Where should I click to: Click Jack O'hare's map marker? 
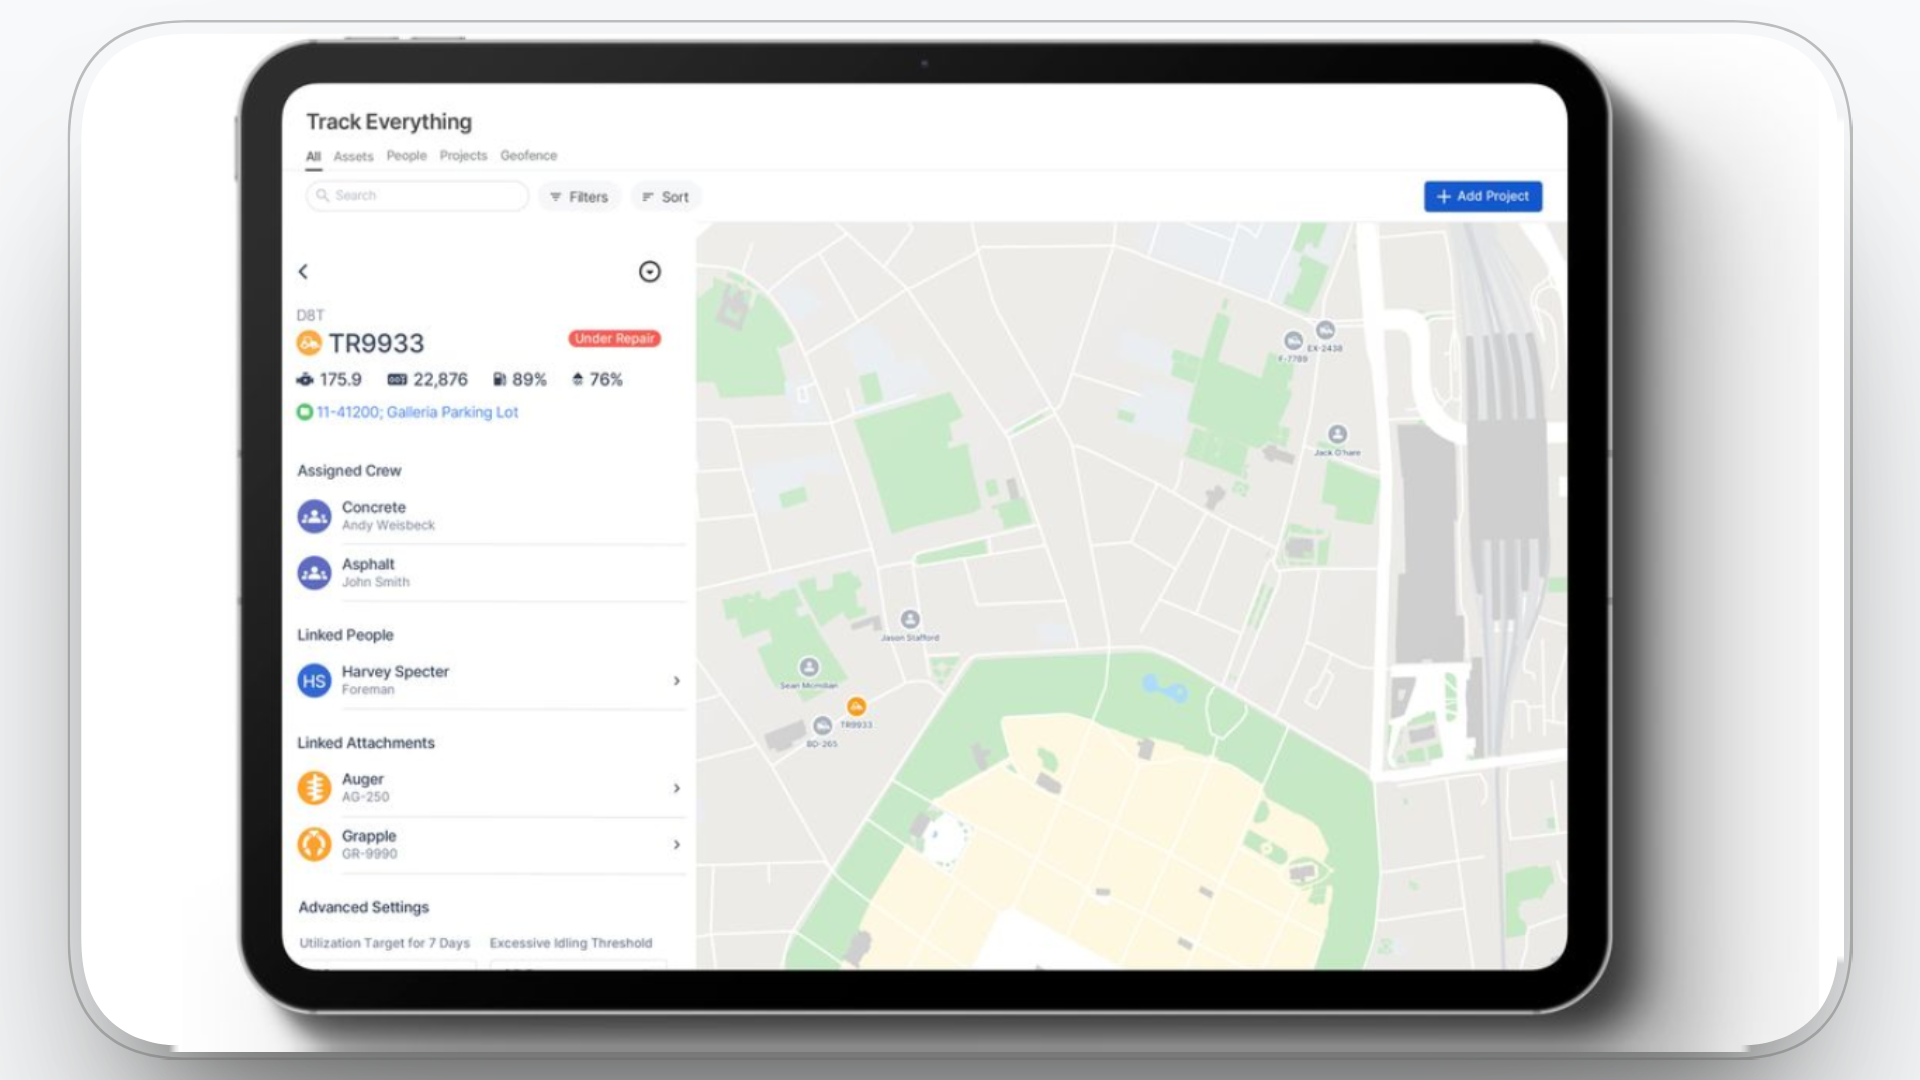pos(1337,432)
